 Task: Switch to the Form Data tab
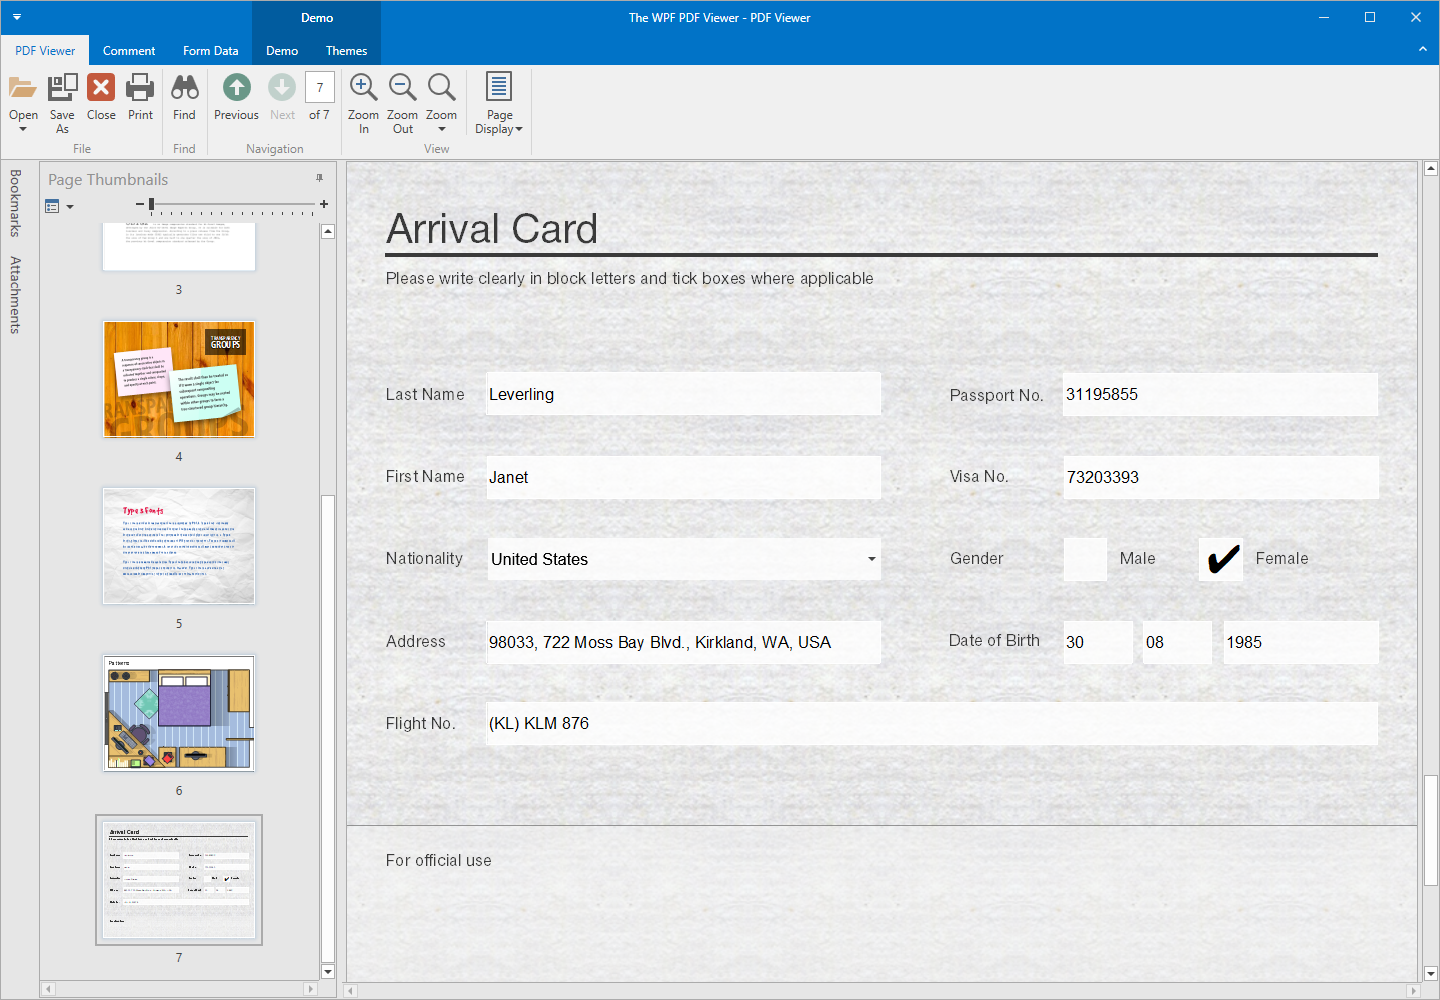pos(210,51)
